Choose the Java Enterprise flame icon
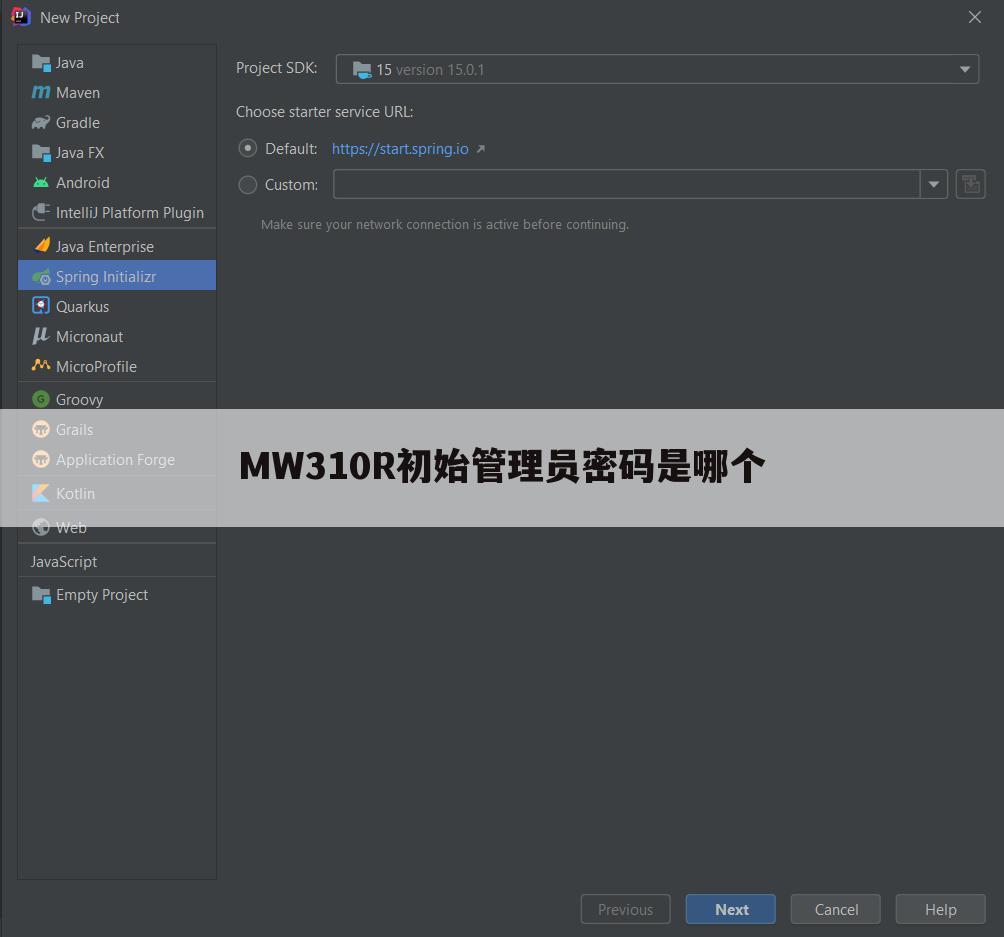Screen dimensions: 1004x937 pyautogui.click(x=42, y=246)
